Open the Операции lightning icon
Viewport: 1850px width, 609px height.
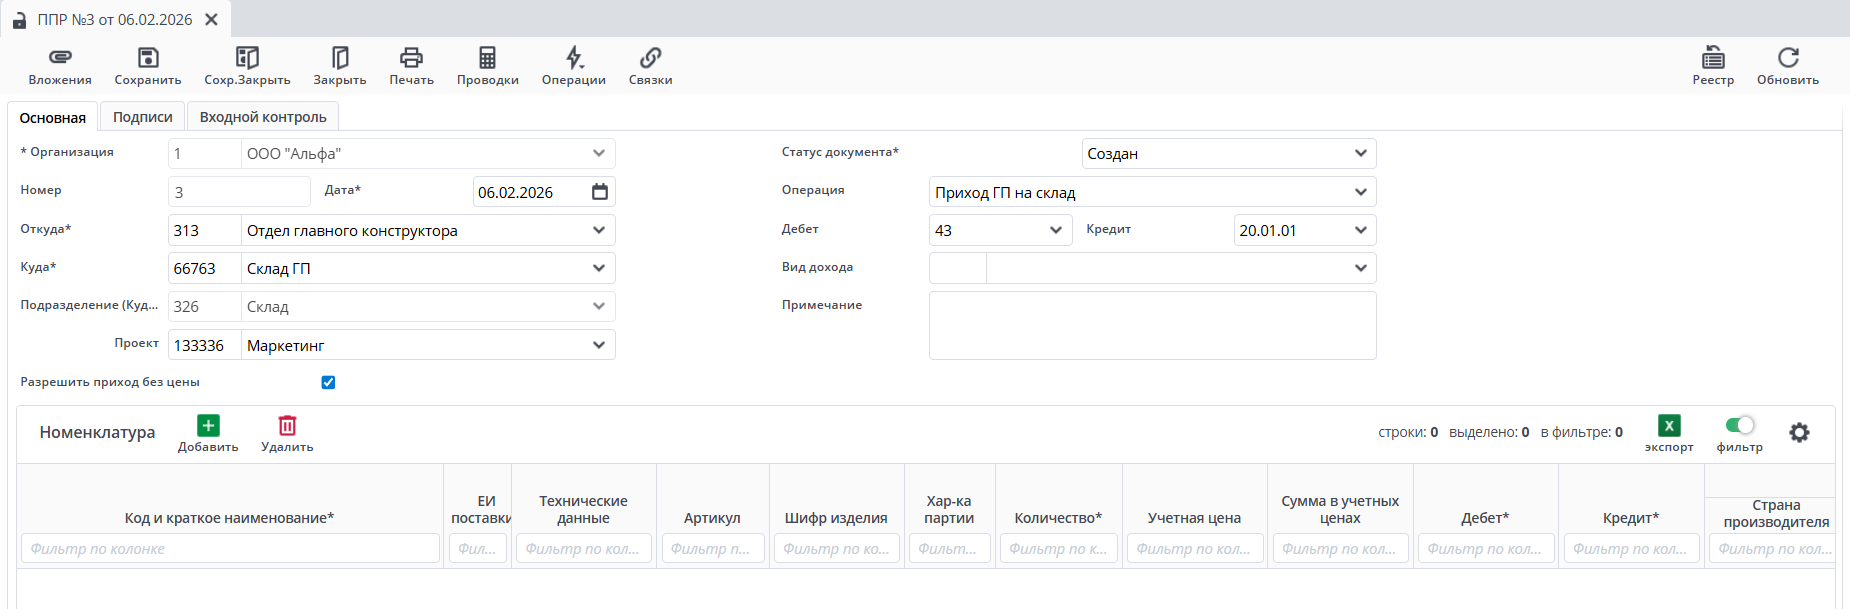[x=574, y=58]
